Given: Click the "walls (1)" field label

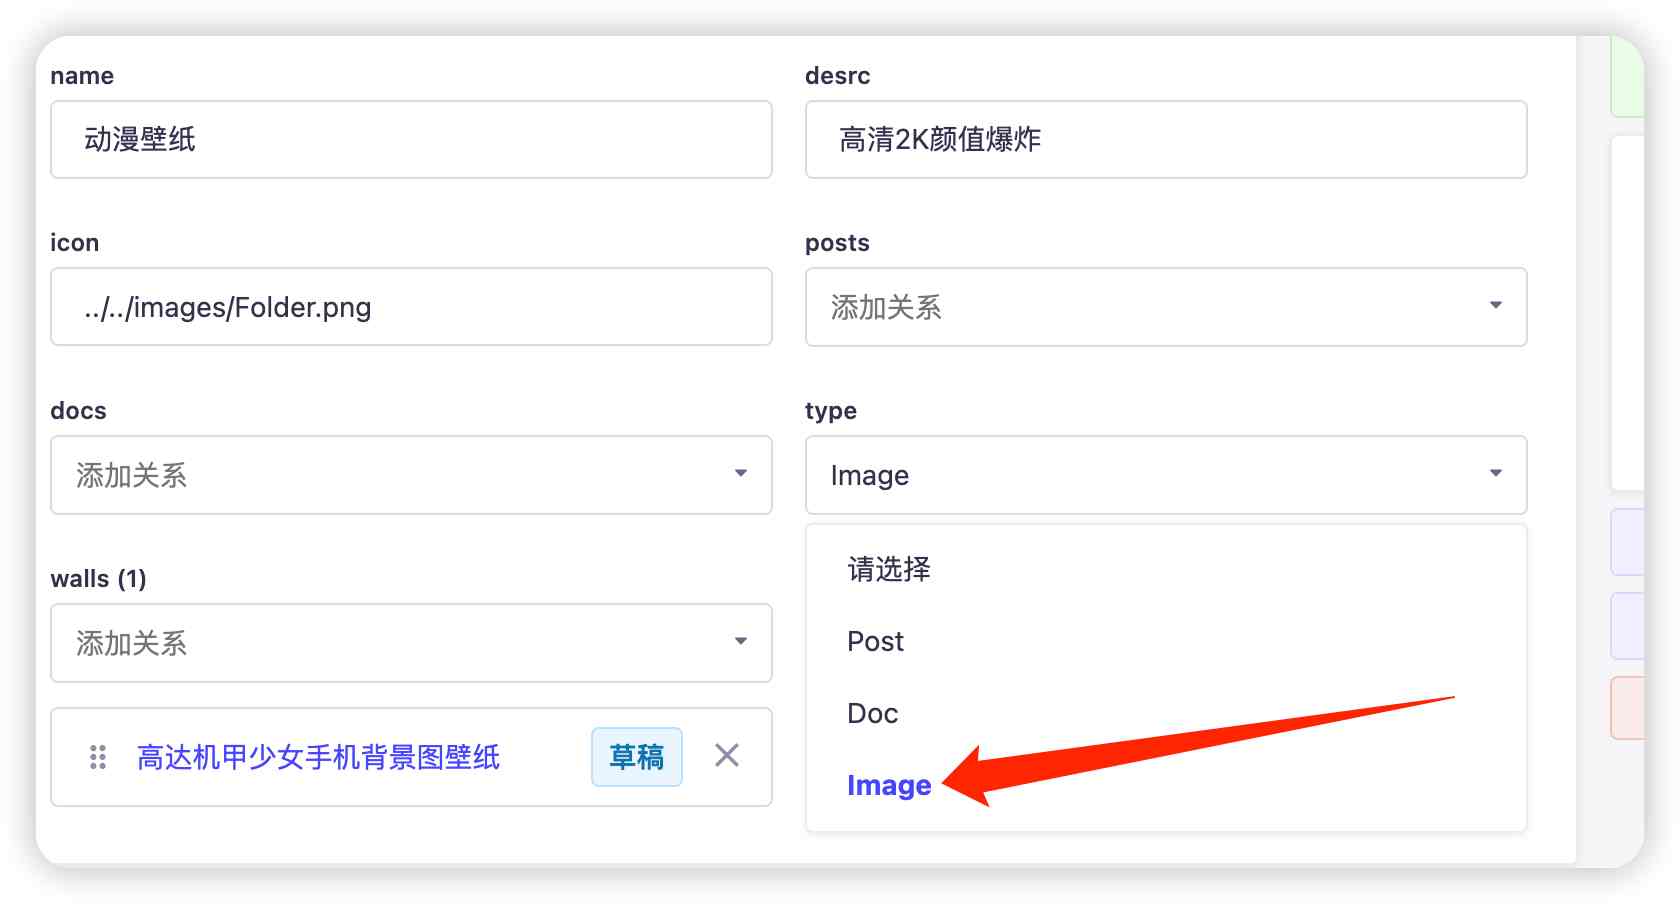Looking at the screenshot, I should point(98,579).
